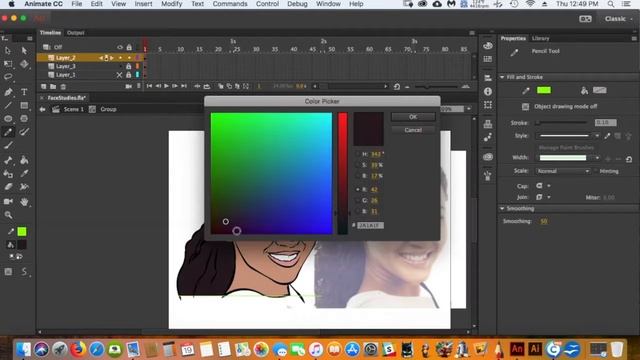Open the Modify menu
Viewport: 640px width, 360px height.
[x=171, y=4]
